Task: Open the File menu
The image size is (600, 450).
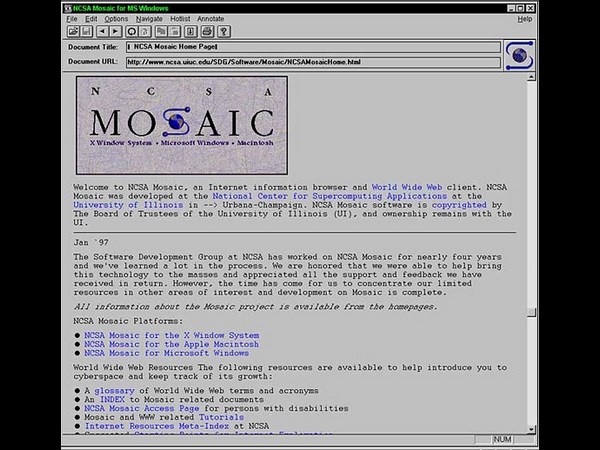Action: coord(71,18)
